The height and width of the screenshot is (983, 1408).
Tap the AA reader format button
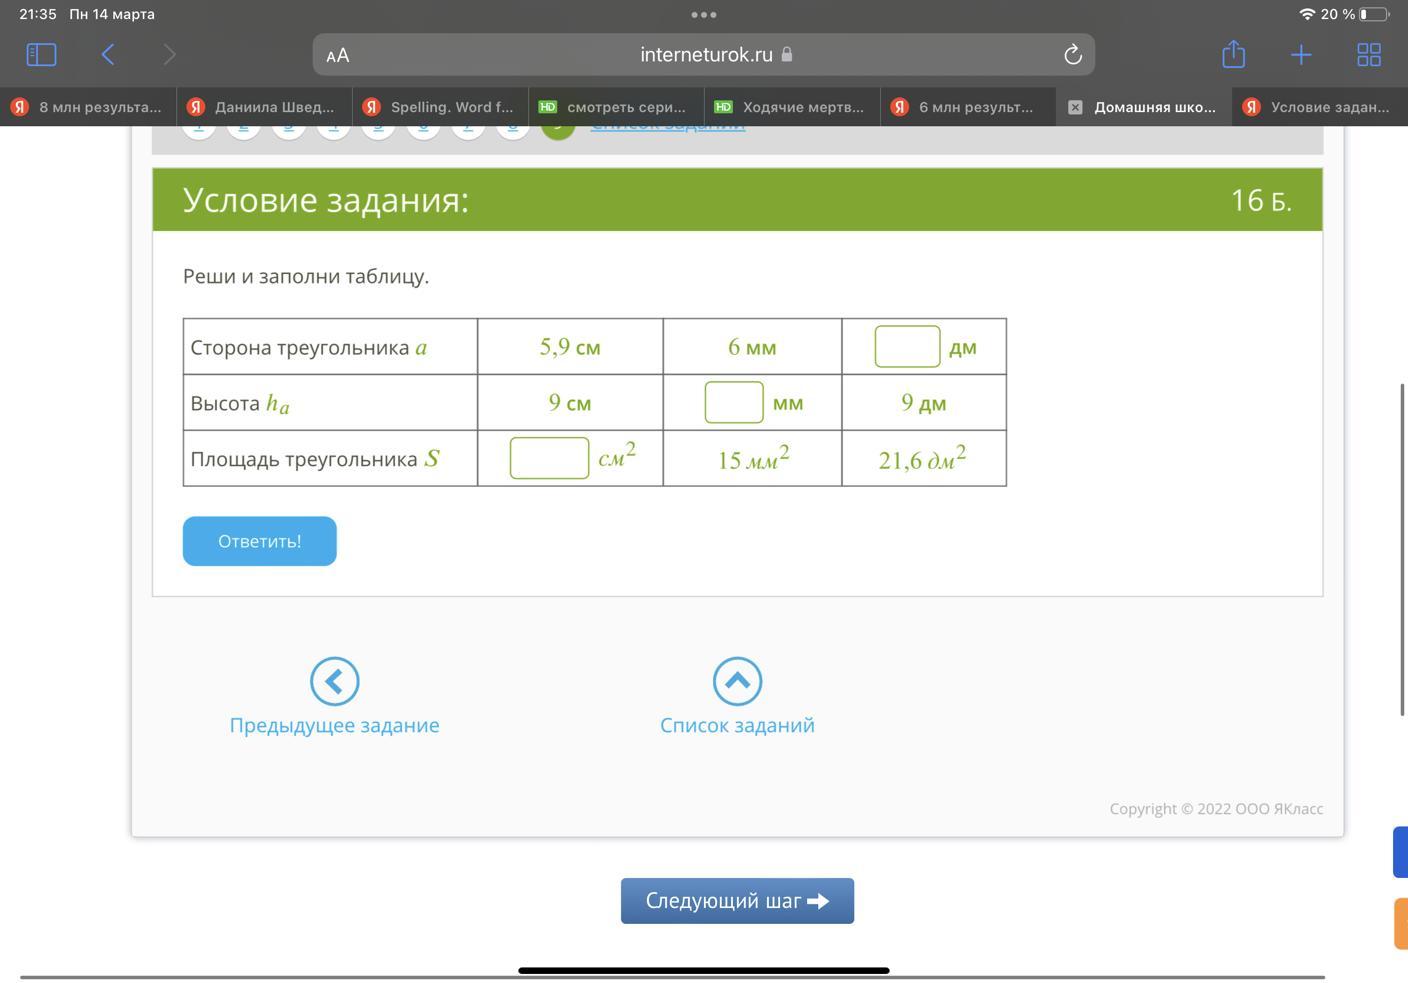tap(338, 55)
